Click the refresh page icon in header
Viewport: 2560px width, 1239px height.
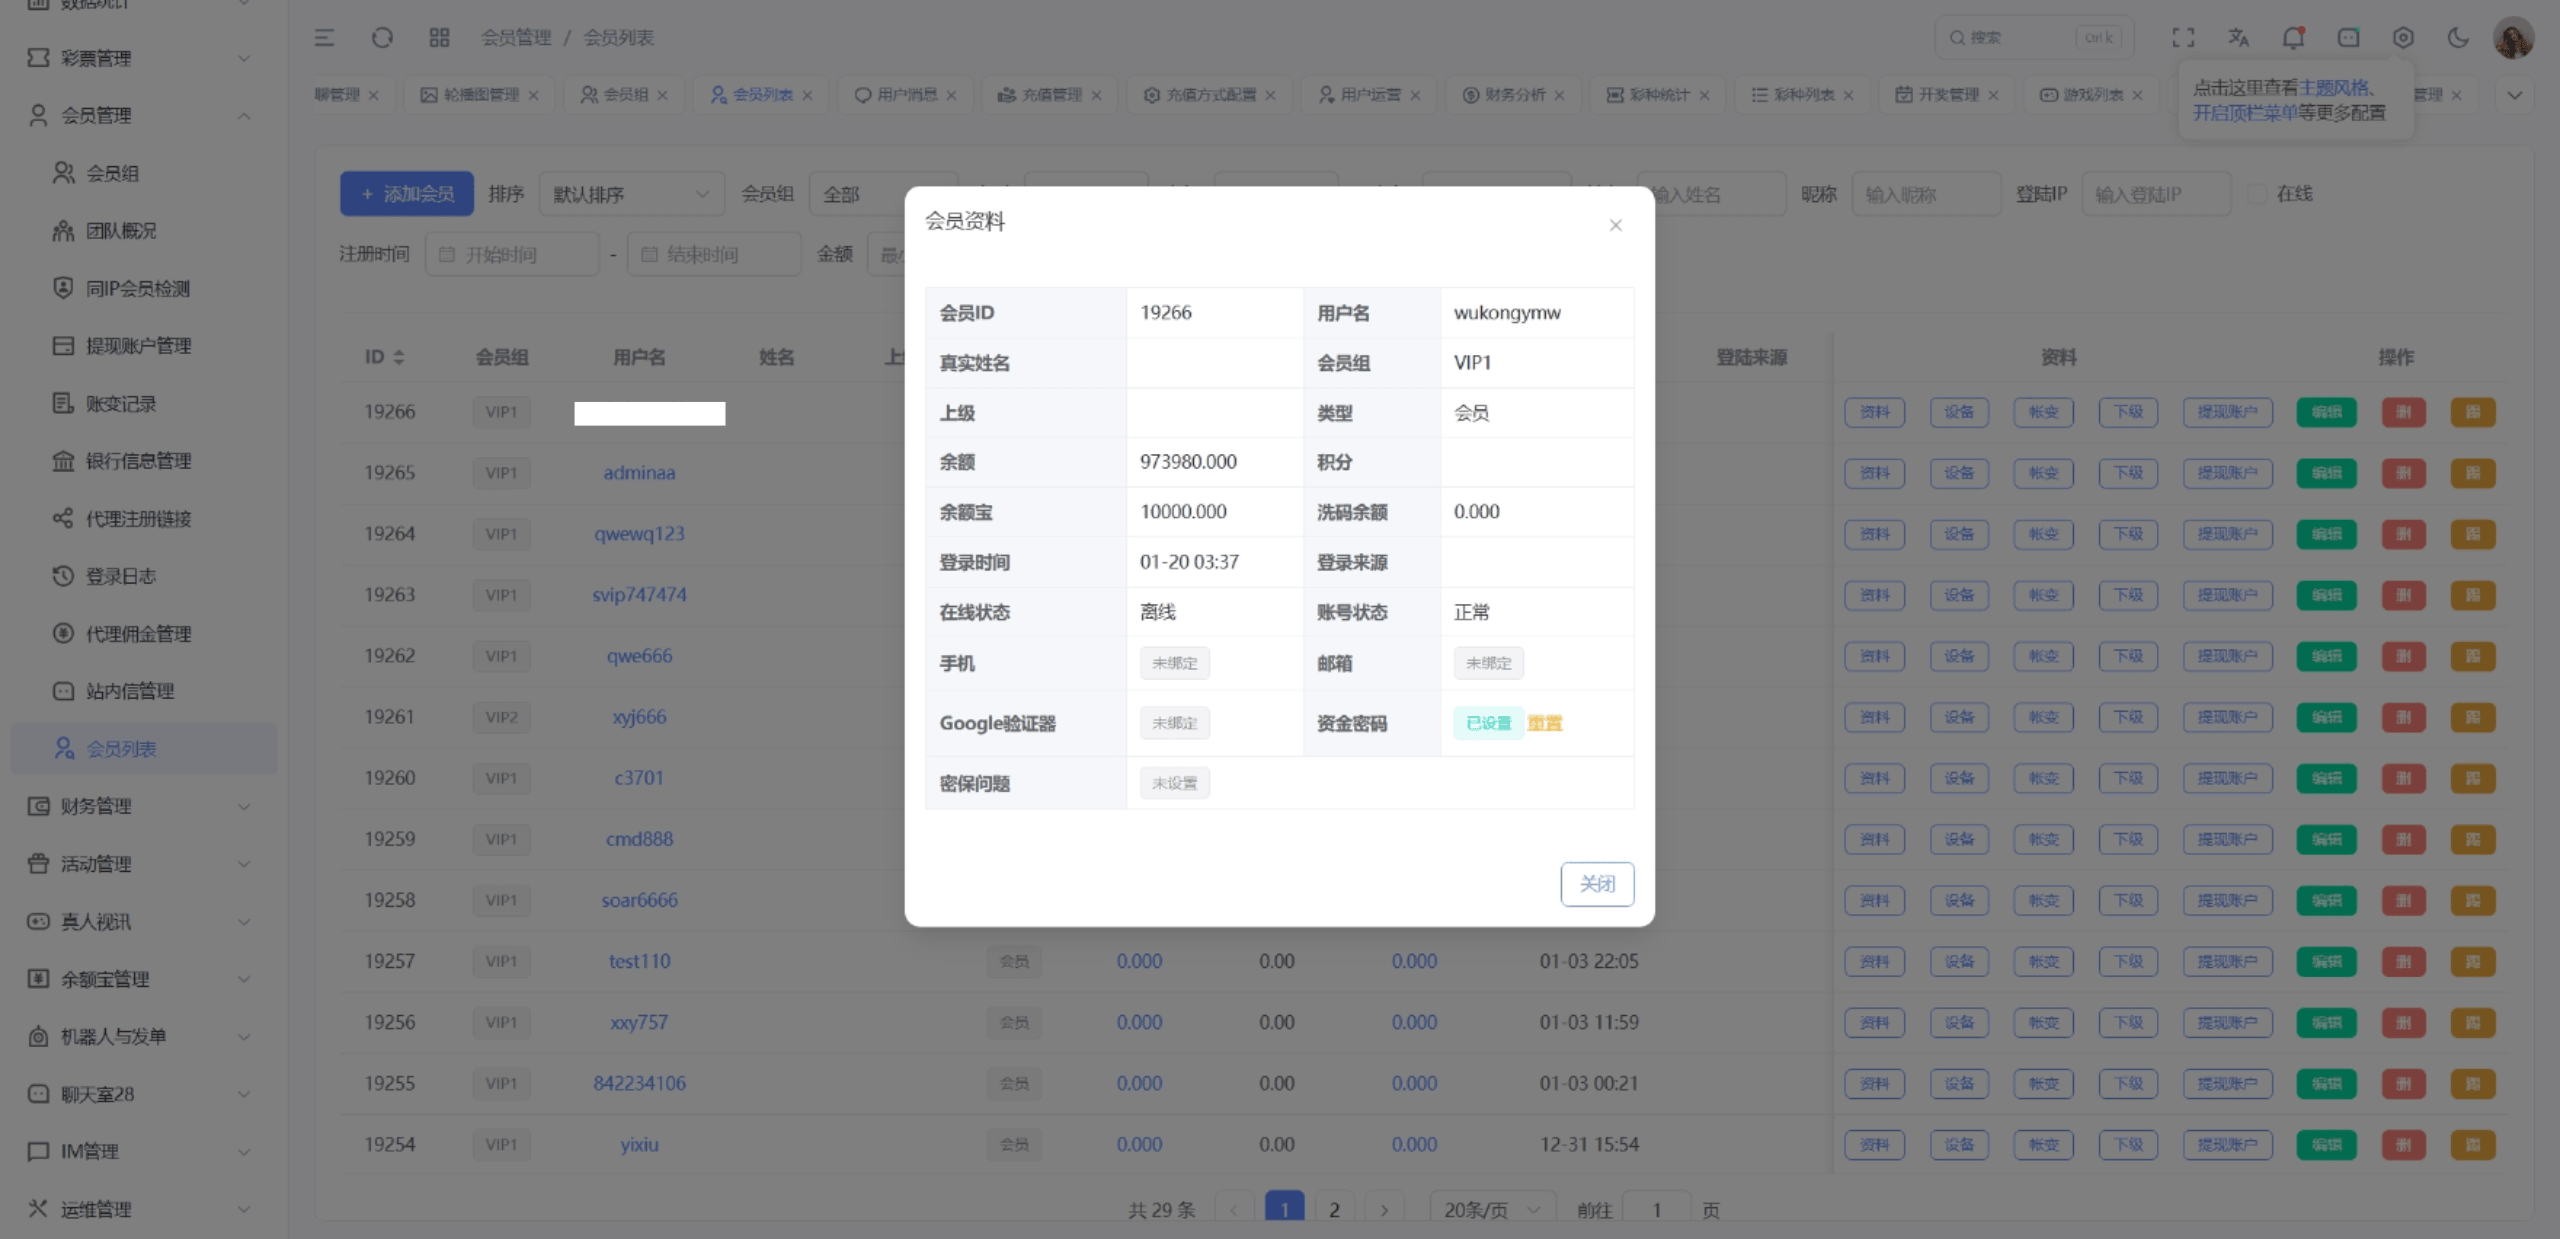point(382,38)
